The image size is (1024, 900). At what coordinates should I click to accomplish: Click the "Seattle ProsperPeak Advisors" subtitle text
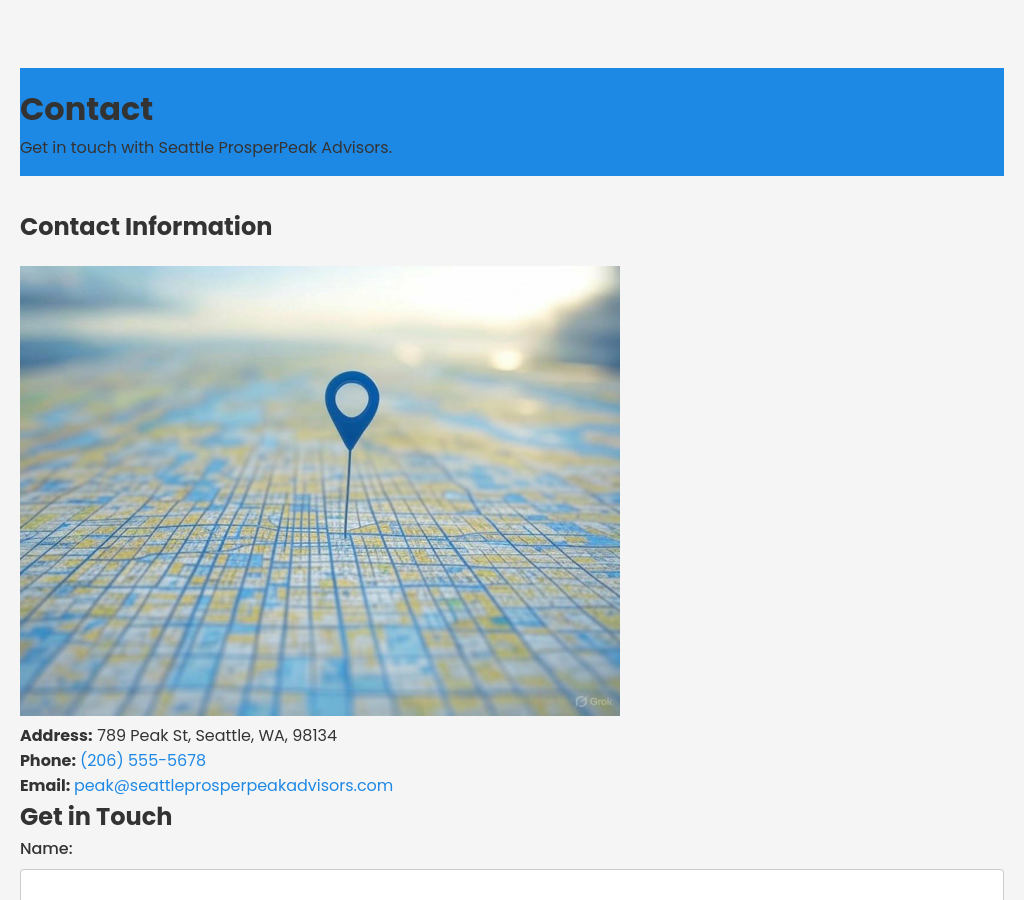[273, 148]
